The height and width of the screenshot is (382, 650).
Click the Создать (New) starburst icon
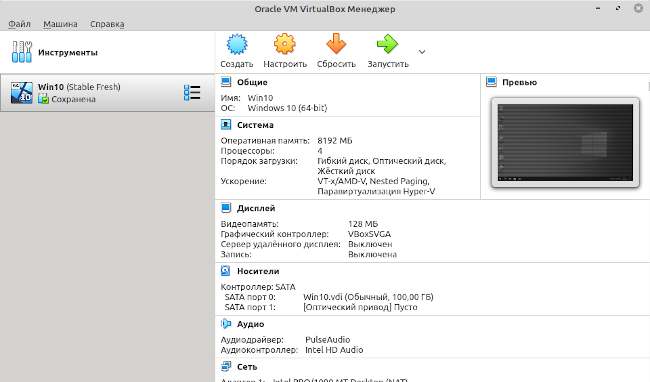click(237, 44)
